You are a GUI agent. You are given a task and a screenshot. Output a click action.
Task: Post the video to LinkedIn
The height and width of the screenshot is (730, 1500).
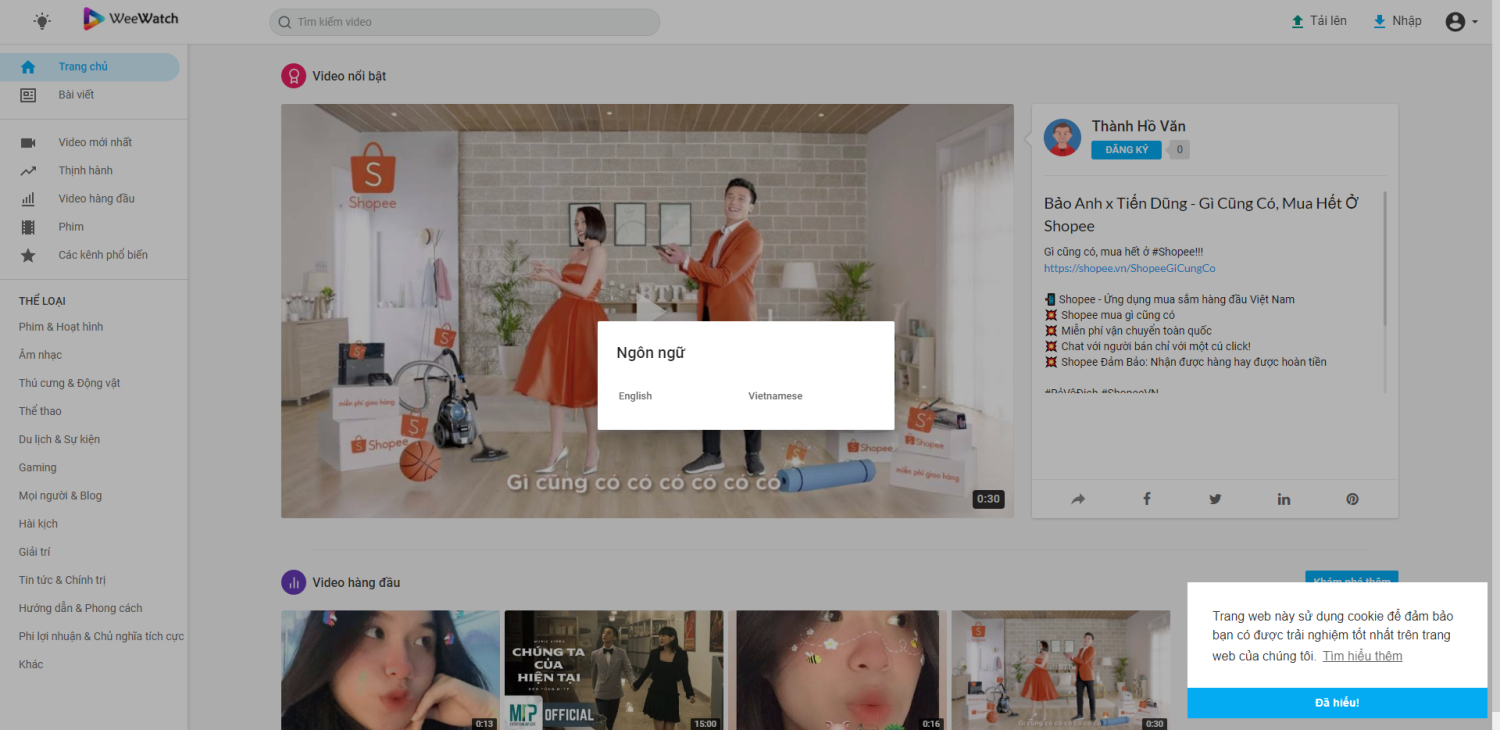point(1283,498)
